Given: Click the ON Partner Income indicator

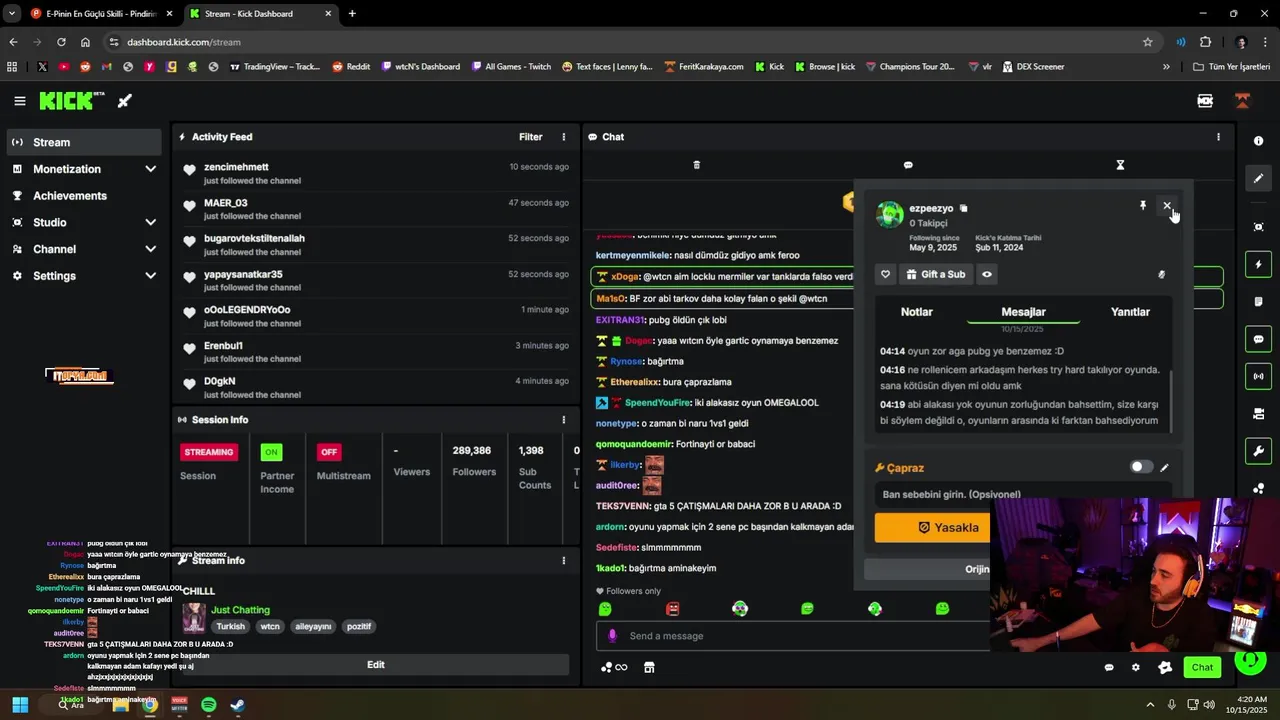Looking at the screenshot, I should [x=271, y=452].
